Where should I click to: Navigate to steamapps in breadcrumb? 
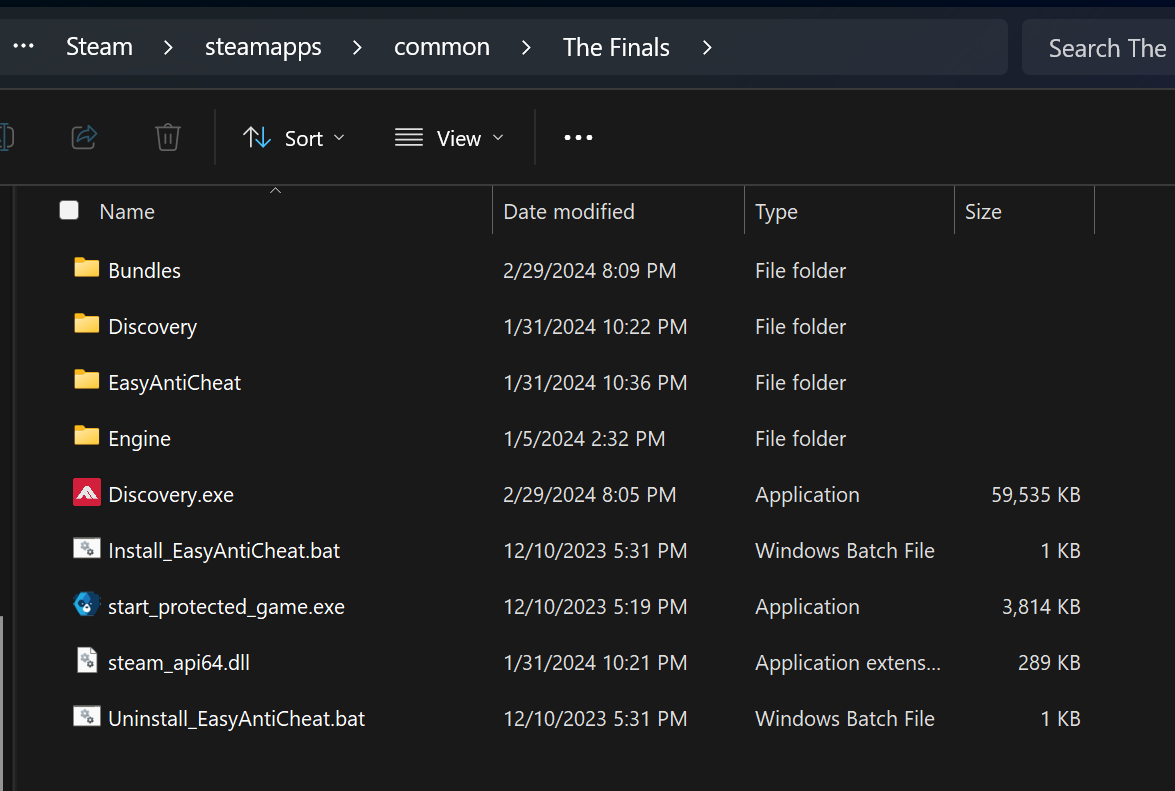[263, 47]
